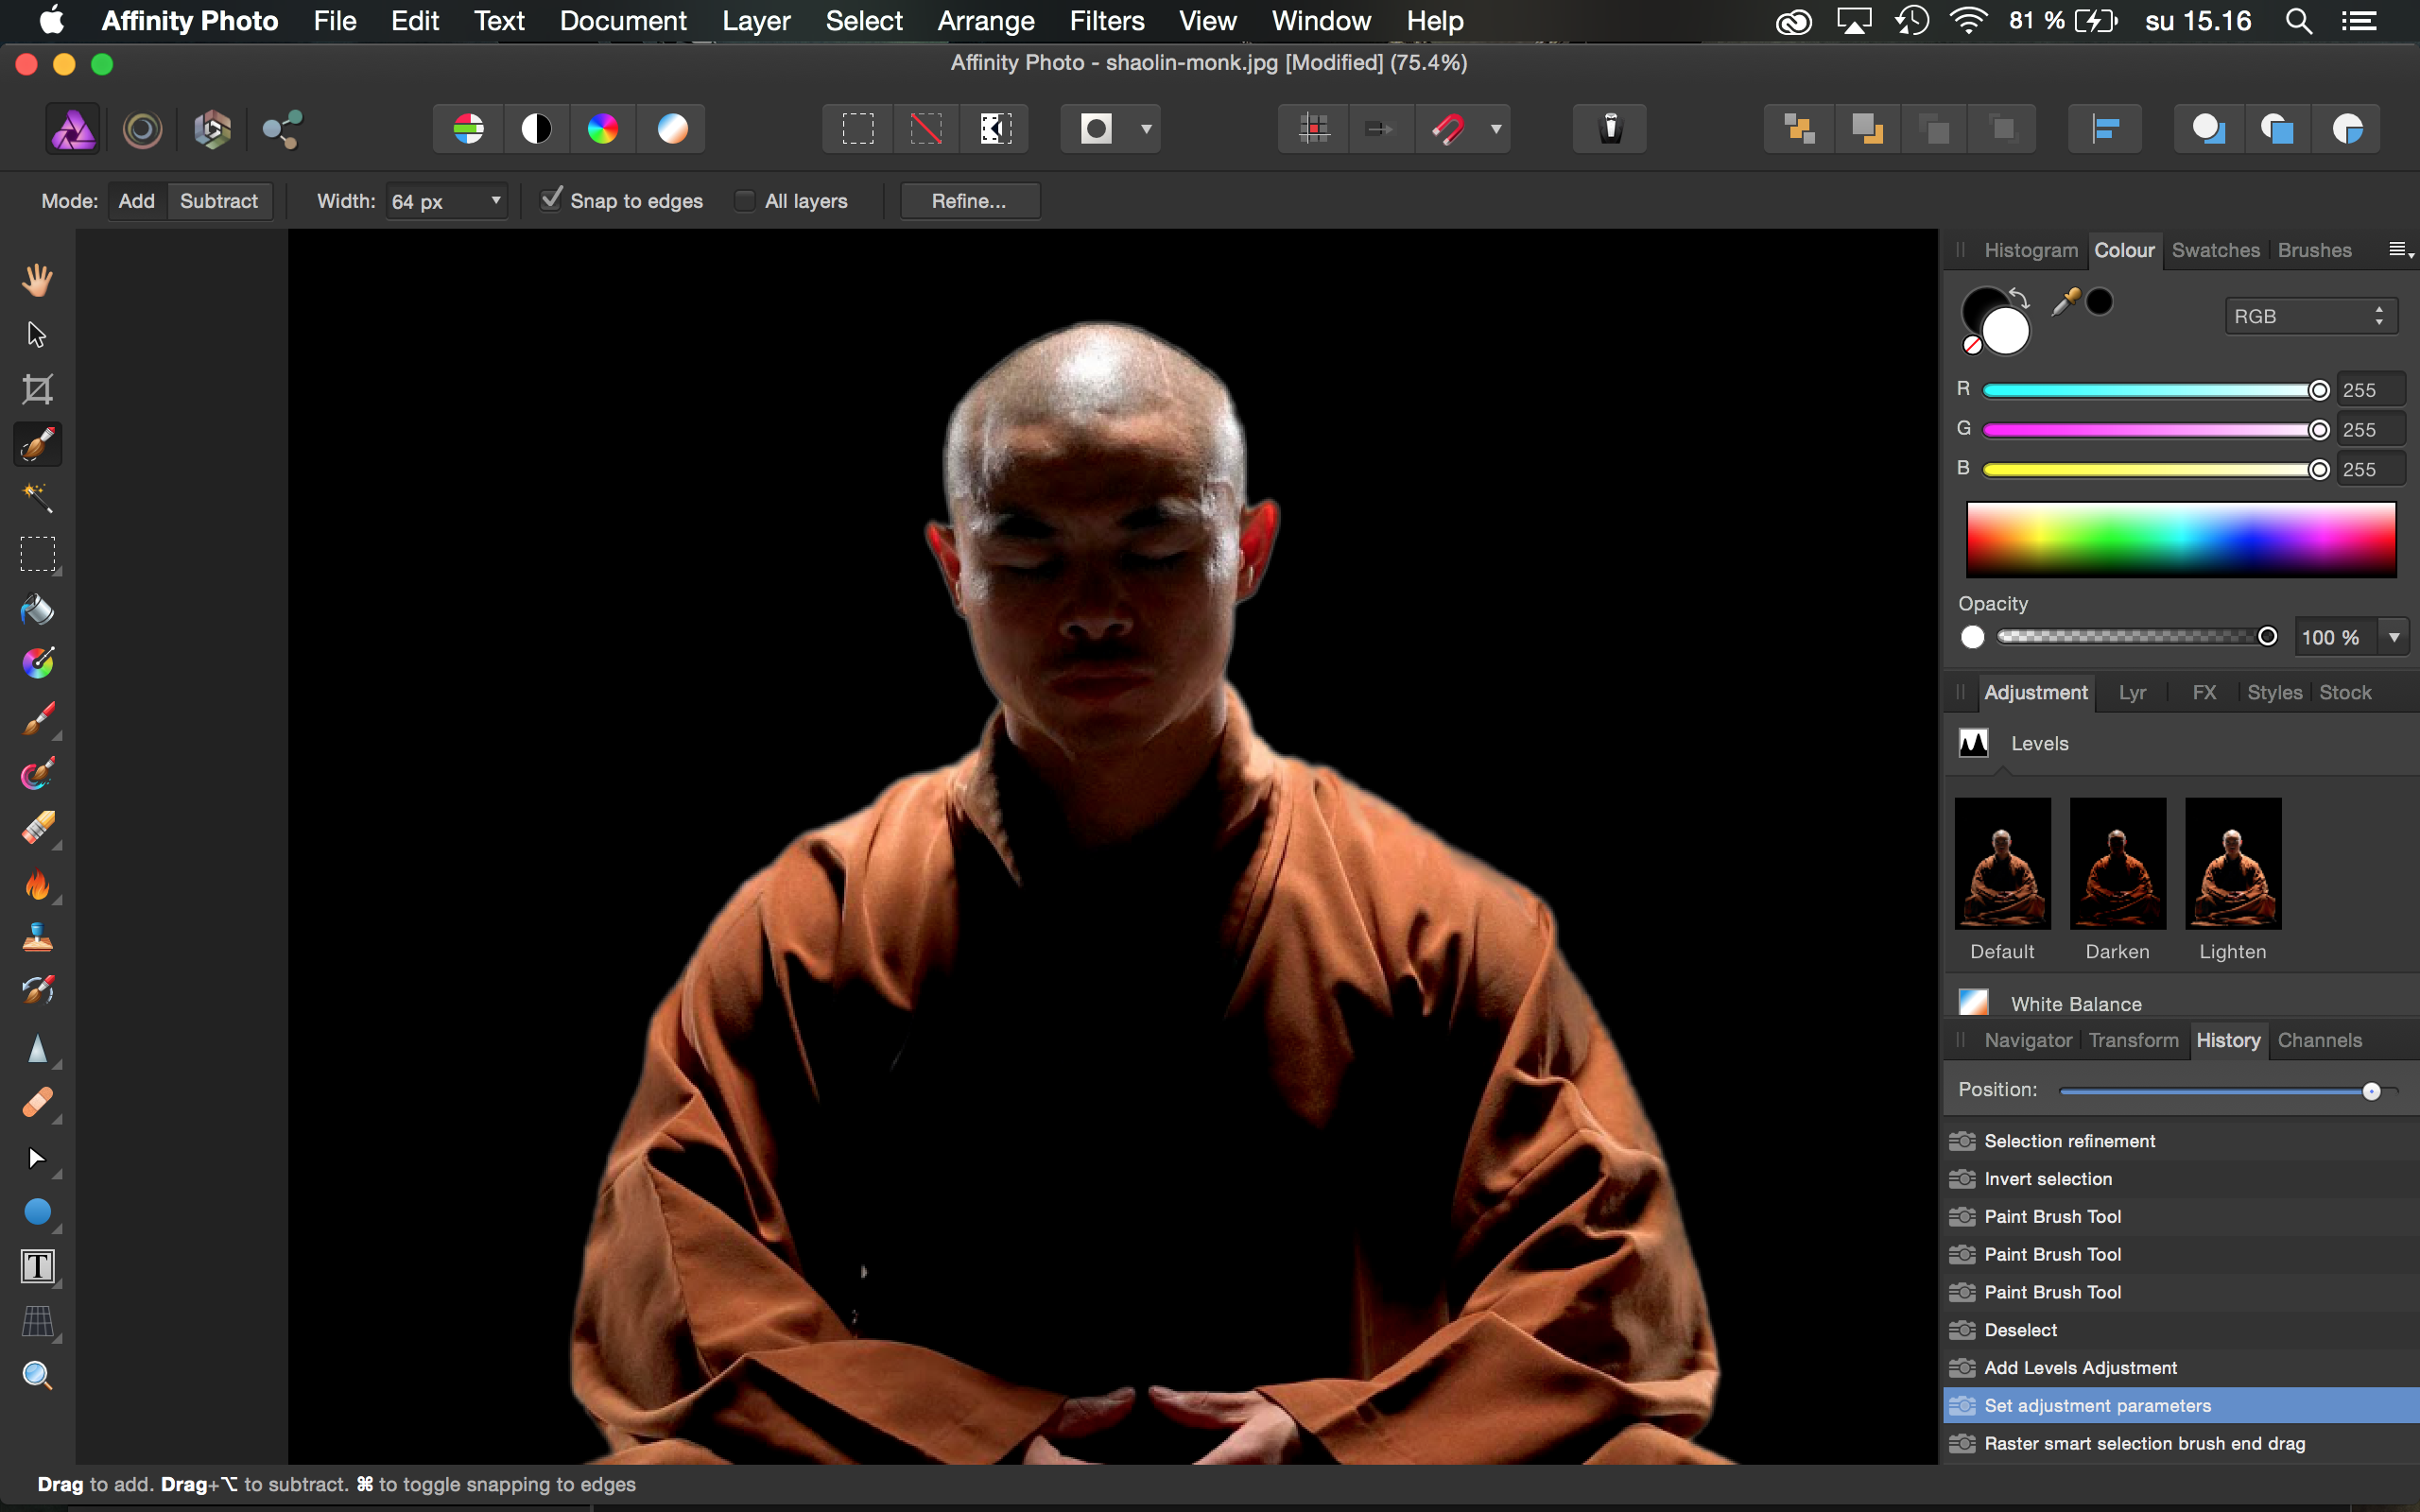Select the Crop tool

pyautogui.click(x=37, y=389)
